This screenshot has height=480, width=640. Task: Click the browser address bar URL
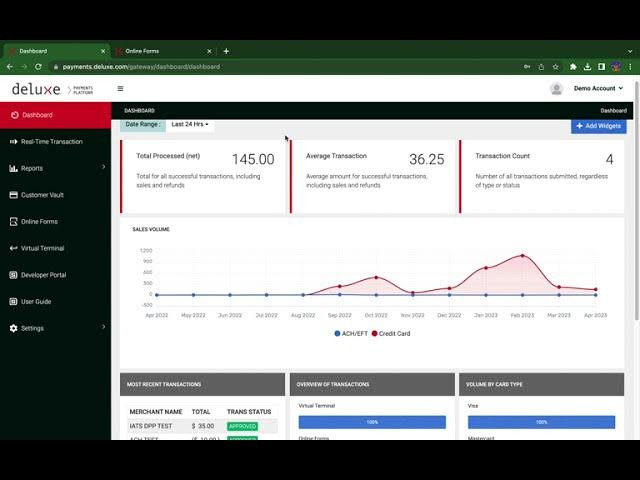click(141, 67)
